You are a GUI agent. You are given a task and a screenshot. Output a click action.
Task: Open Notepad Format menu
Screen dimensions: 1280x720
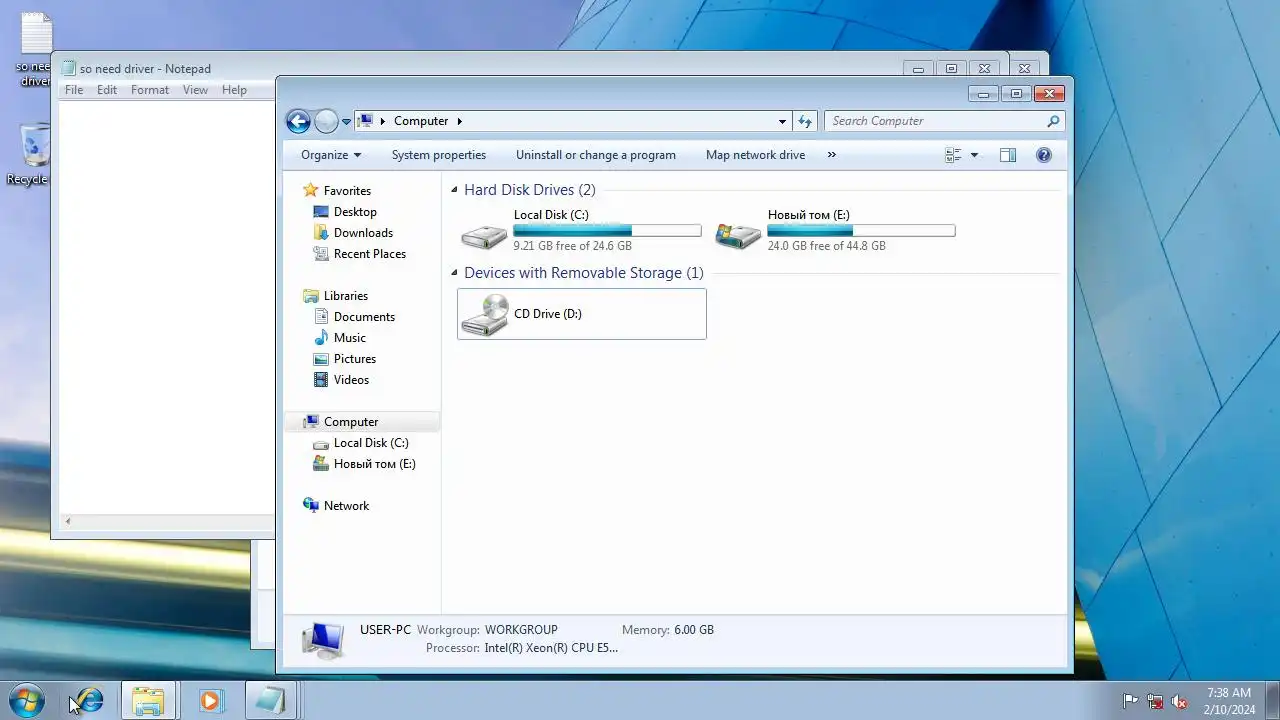(150, 90)
